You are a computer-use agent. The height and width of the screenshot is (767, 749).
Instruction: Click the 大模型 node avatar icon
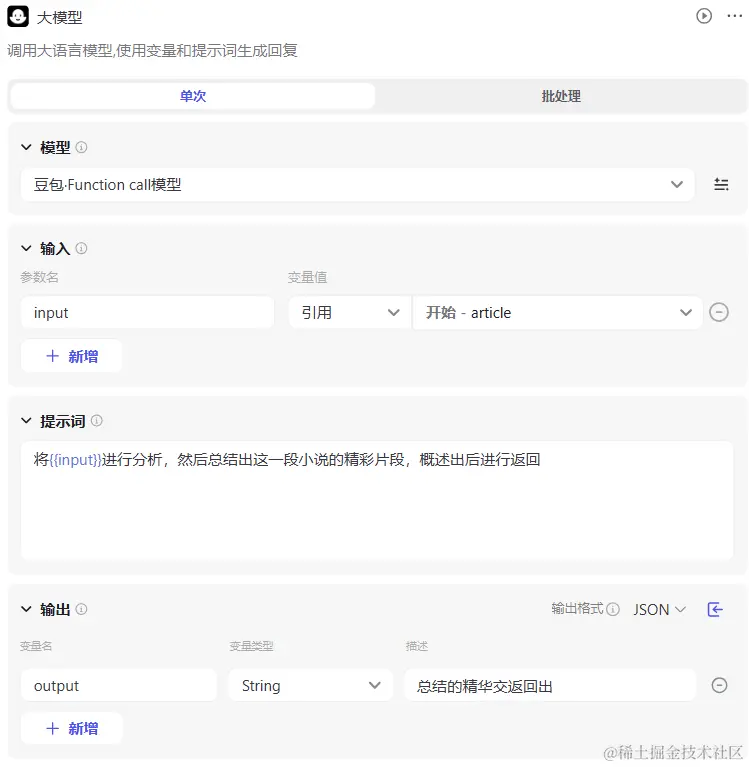pyautogui.click(x=18, y=17)
